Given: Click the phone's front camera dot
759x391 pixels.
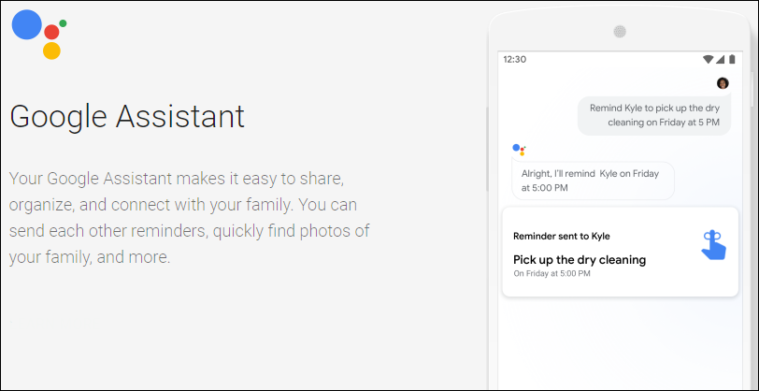Looking at the screenshot, I should (x=620, y=32).
